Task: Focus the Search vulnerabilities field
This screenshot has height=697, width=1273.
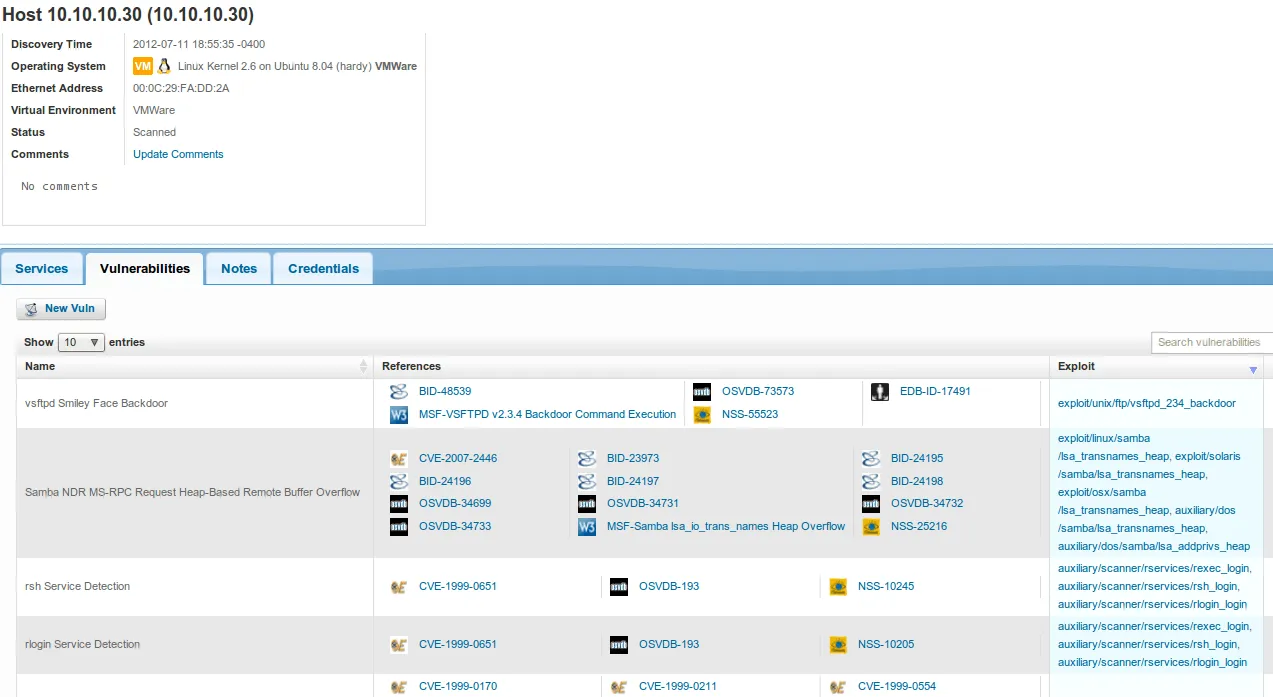Action: [1210, 342]
